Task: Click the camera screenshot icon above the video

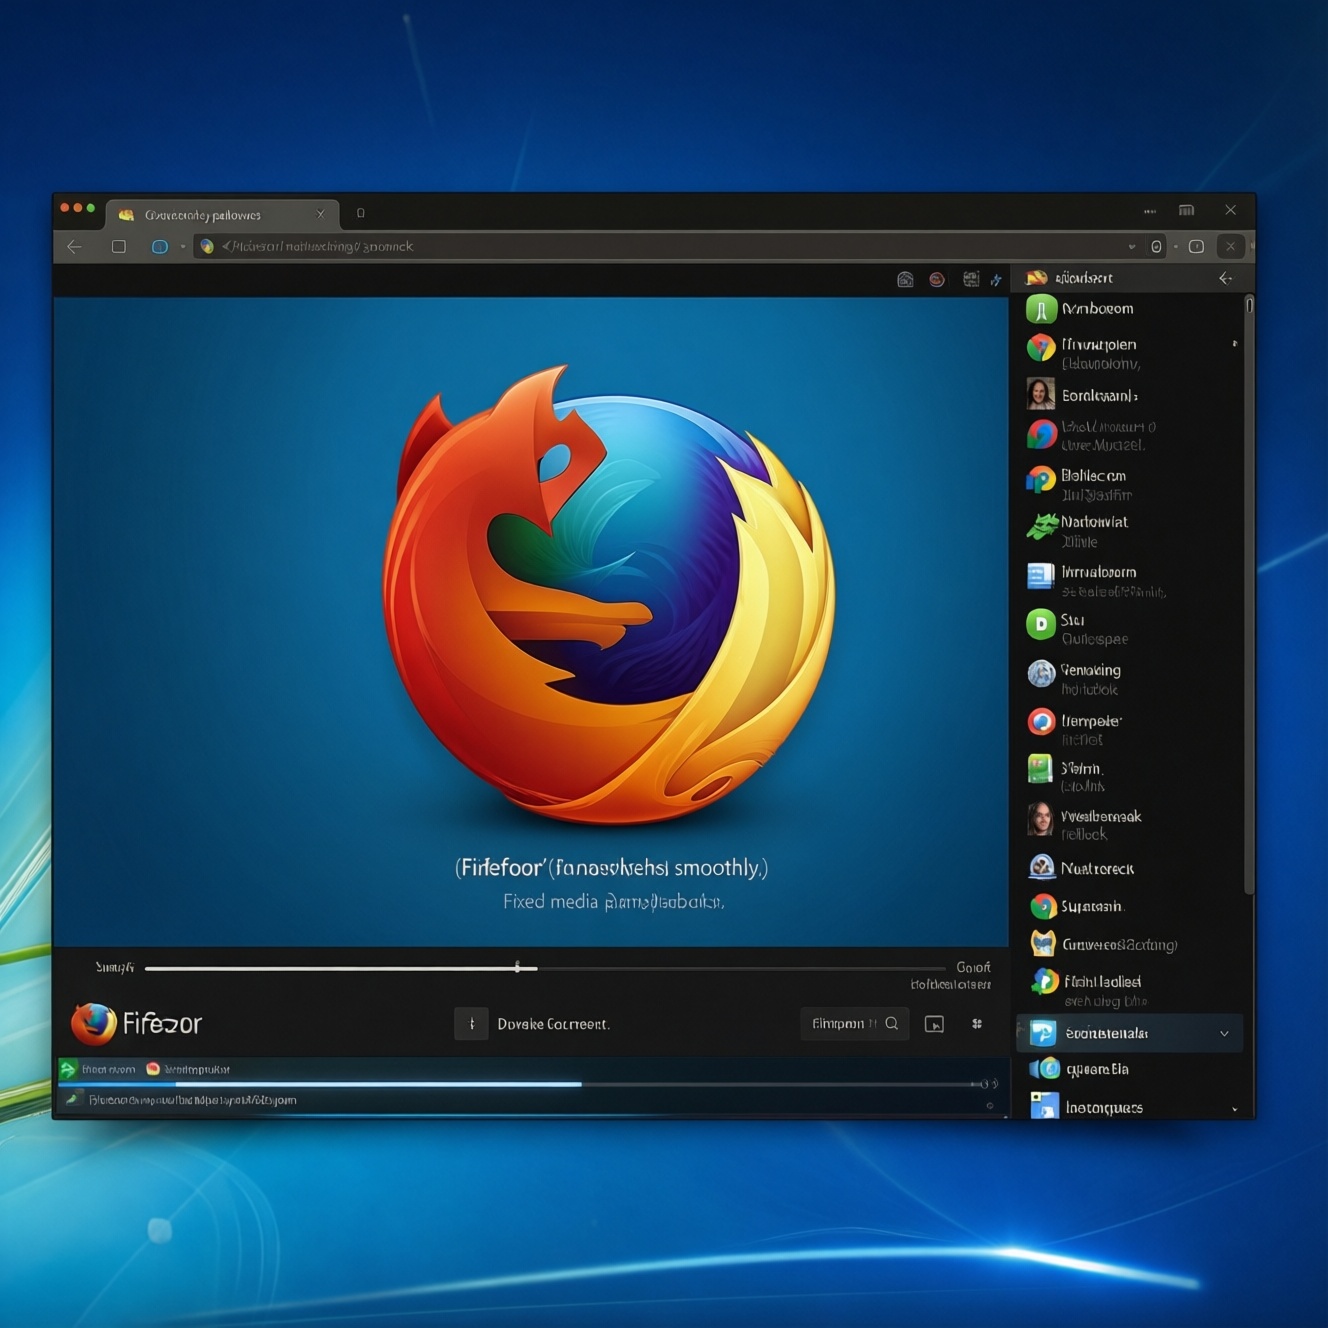Action: click(905, 280)
